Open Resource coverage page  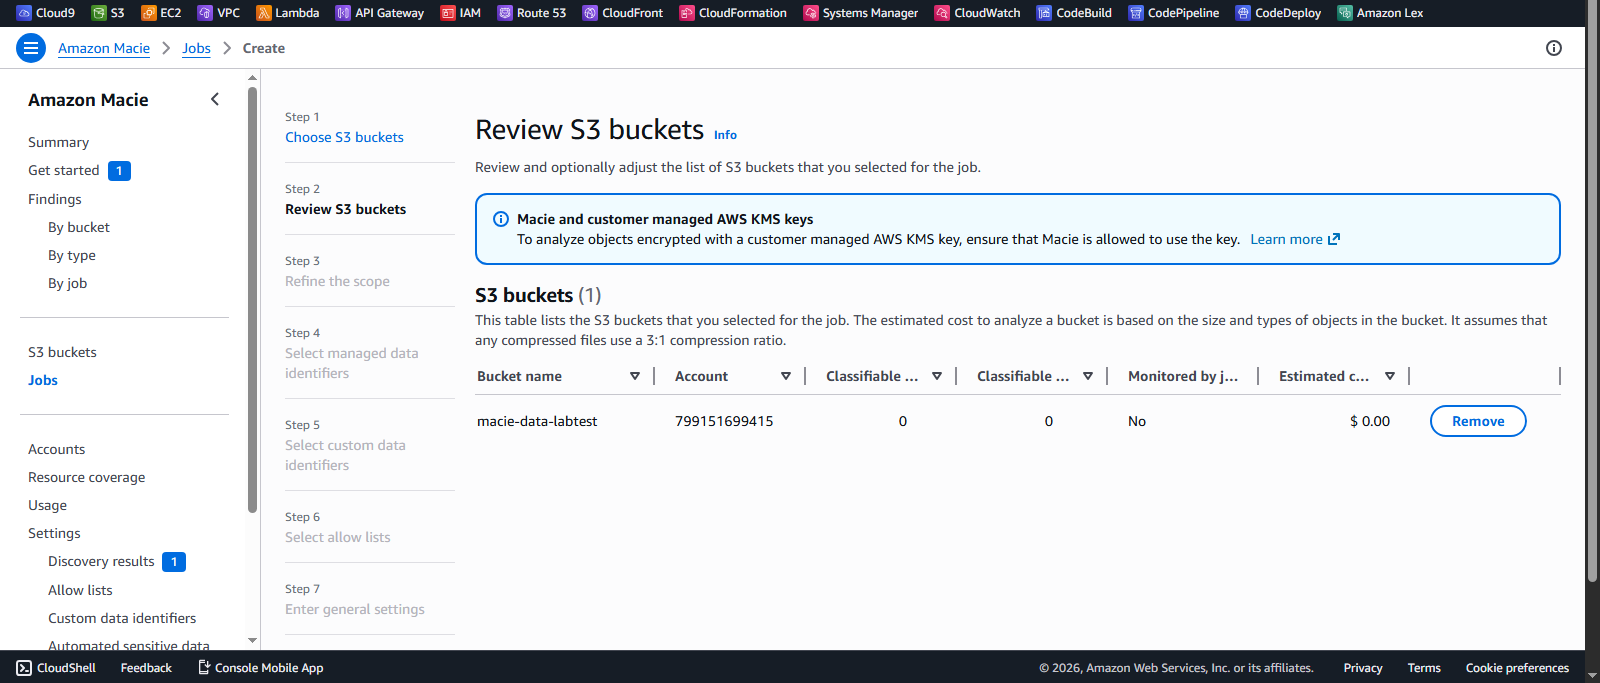point(86,477)
